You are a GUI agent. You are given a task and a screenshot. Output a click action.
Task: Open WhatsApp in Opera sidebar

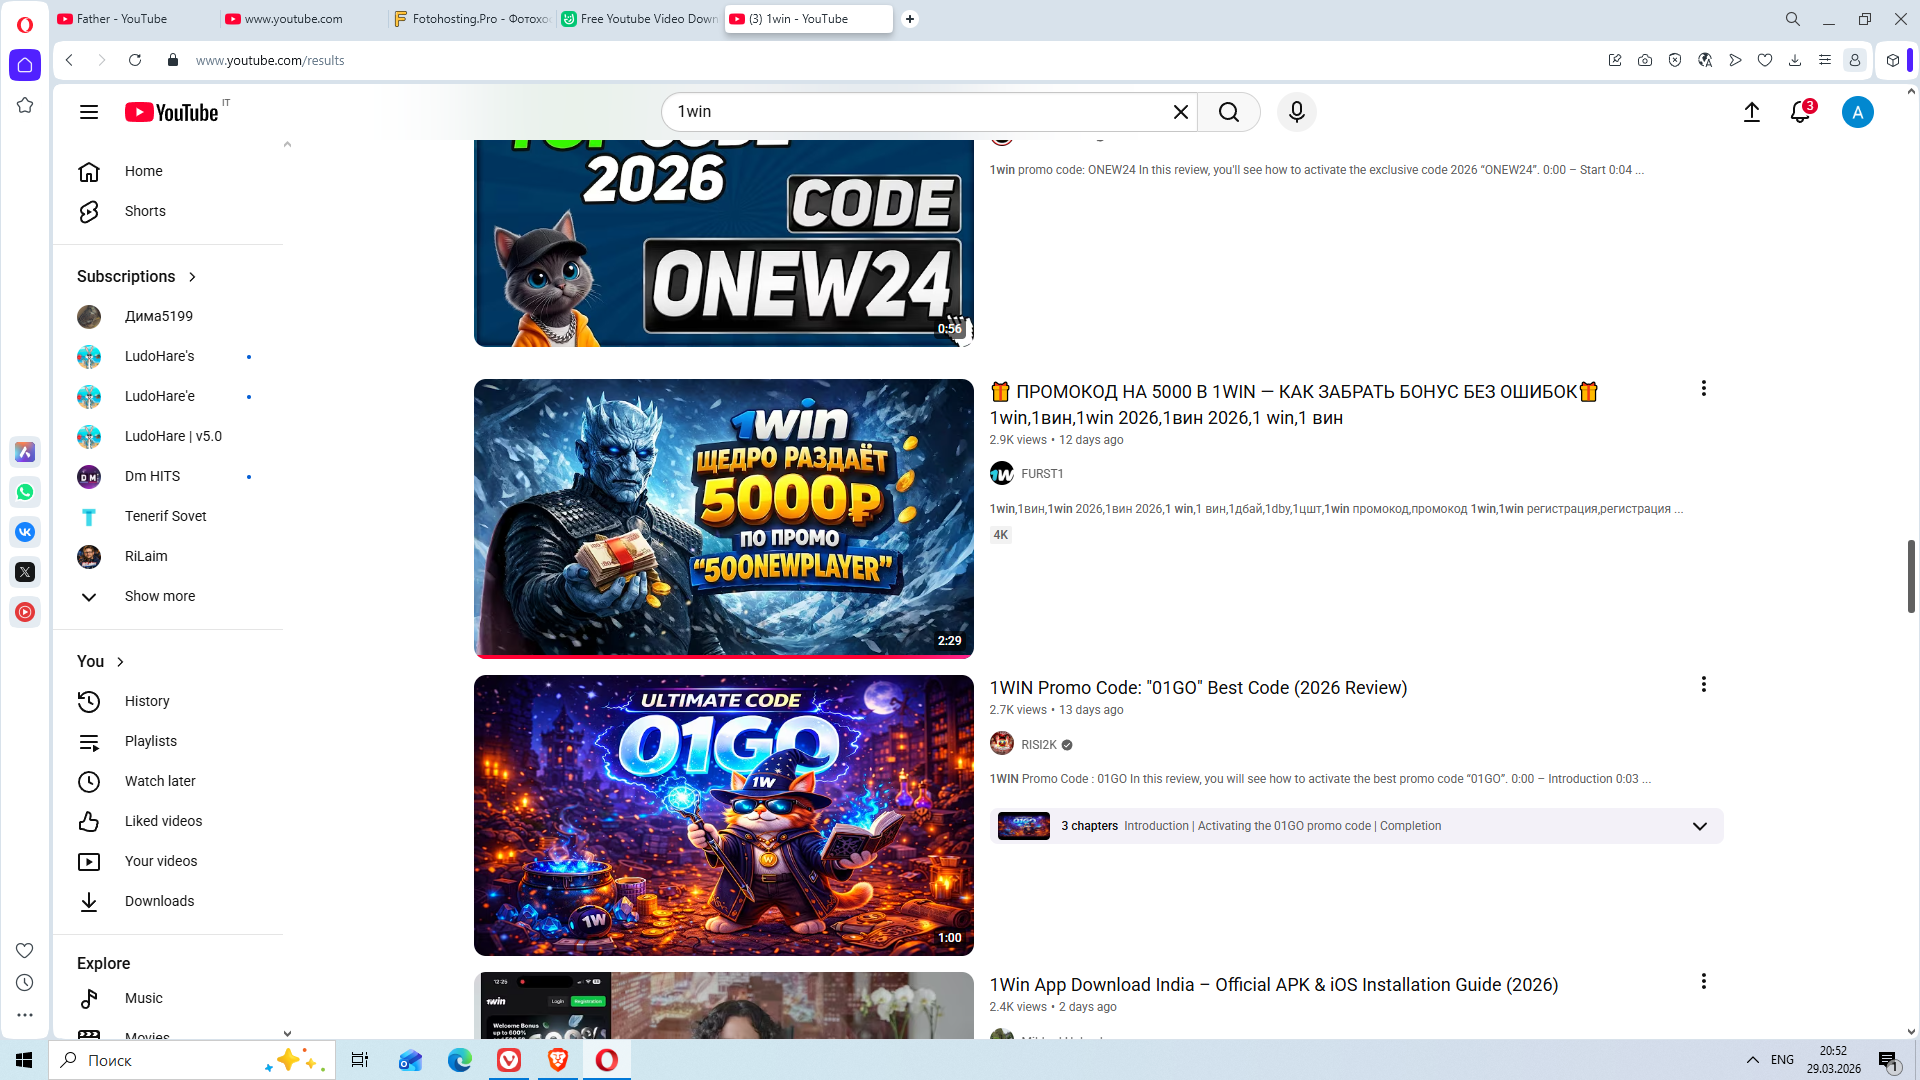click(25, 492)
